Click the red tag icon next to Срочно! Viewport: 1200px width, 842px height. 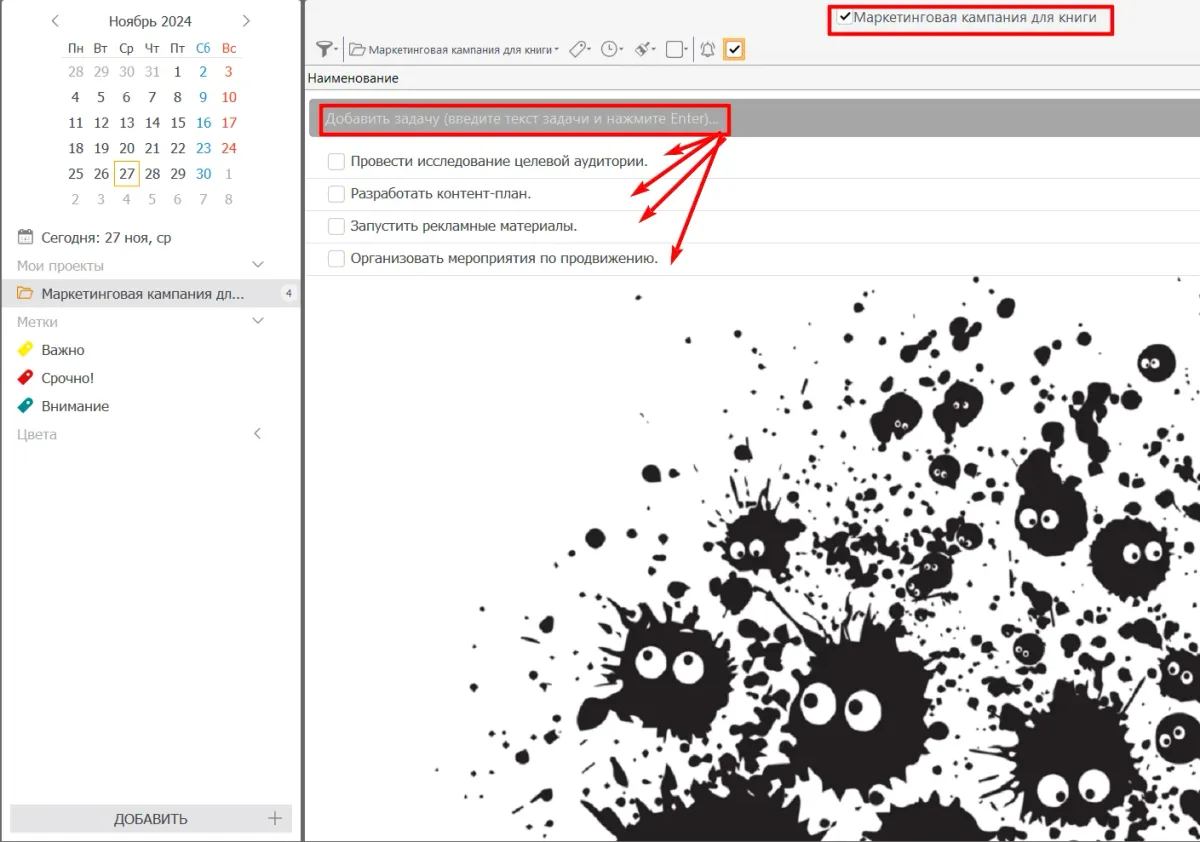pyautogui.click(x=26, y=378)
